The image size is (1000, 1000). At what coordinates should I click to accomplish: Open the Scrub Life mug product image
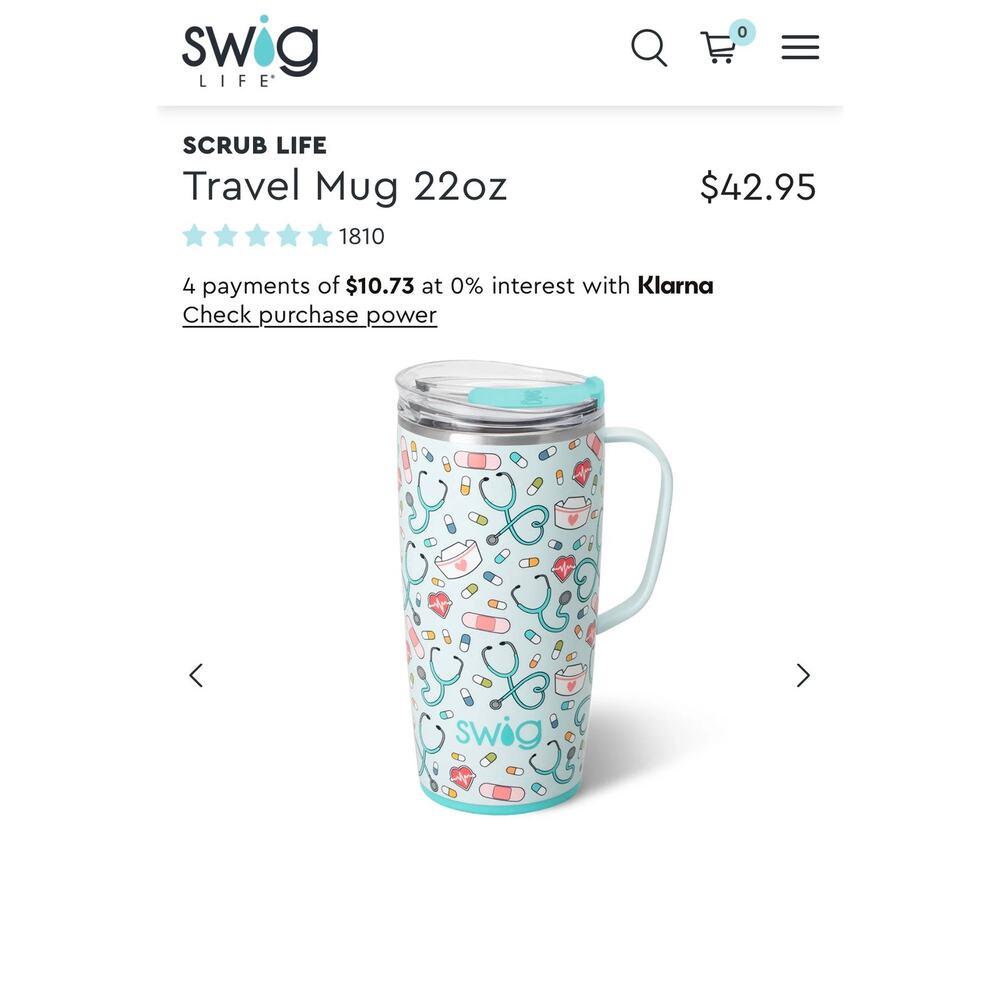click(533, 587)
